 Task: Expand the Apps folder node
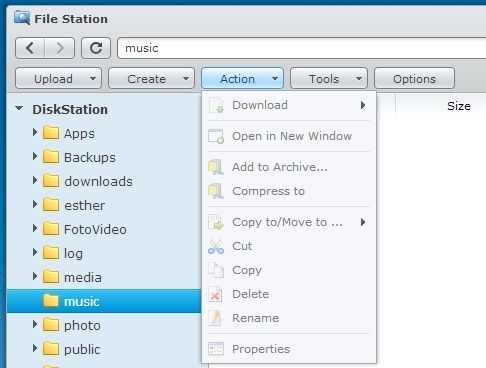click(35, 132)
